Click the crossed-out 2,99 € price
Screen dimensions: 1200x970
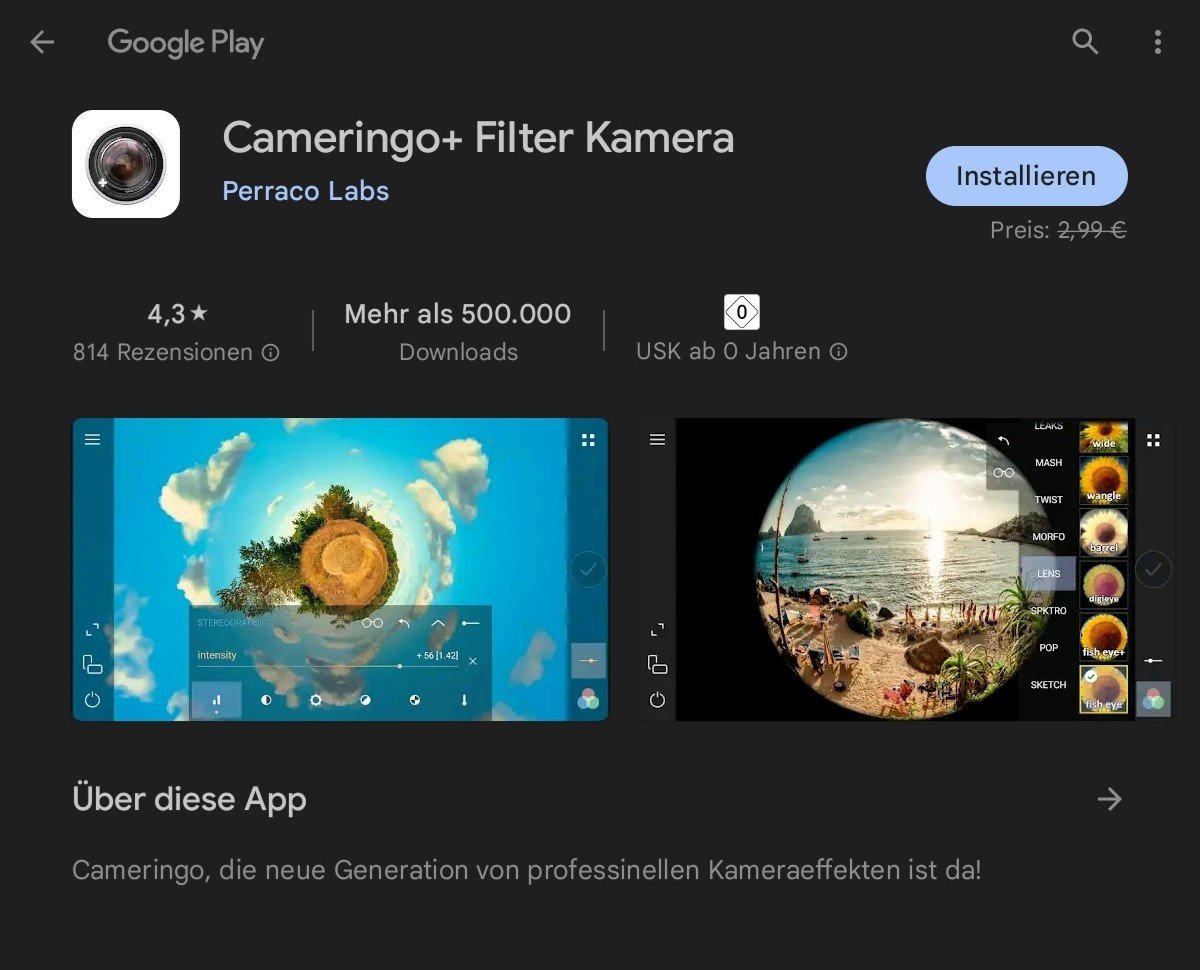tap(1092, 230)
